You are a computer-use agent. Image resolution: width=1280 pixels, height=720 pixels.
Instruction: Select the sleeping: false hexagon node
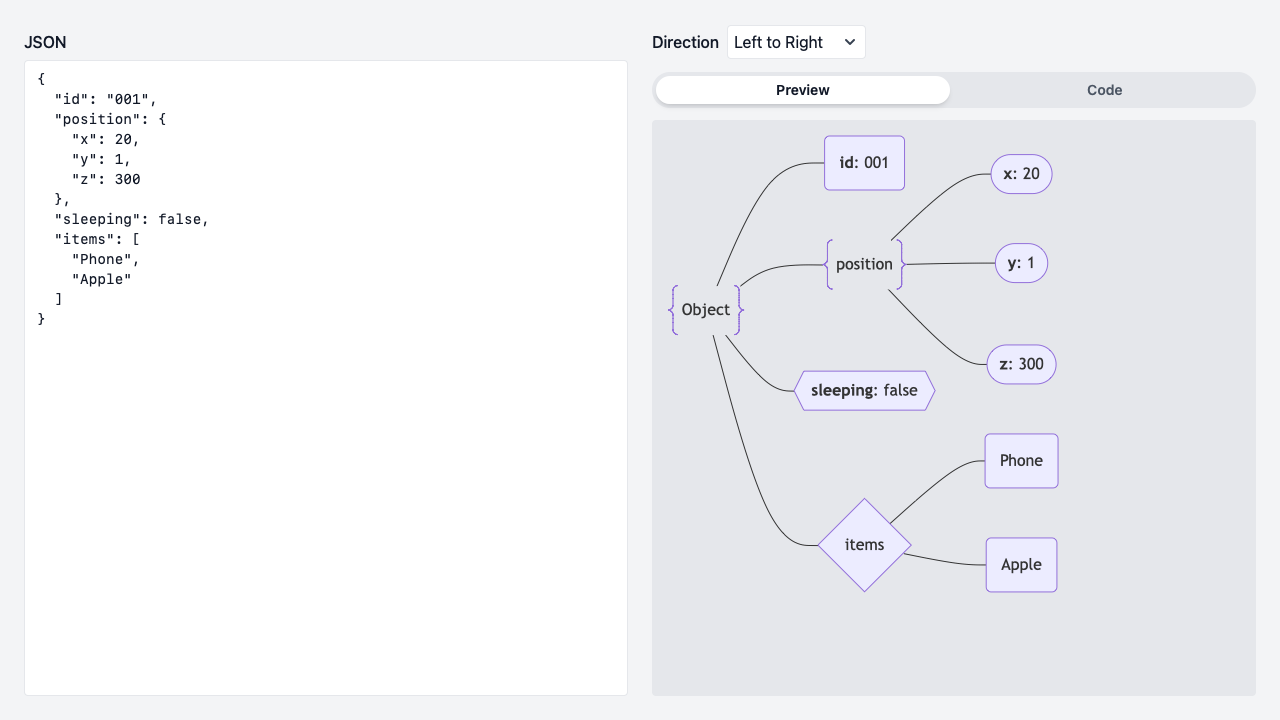point(864,390)
